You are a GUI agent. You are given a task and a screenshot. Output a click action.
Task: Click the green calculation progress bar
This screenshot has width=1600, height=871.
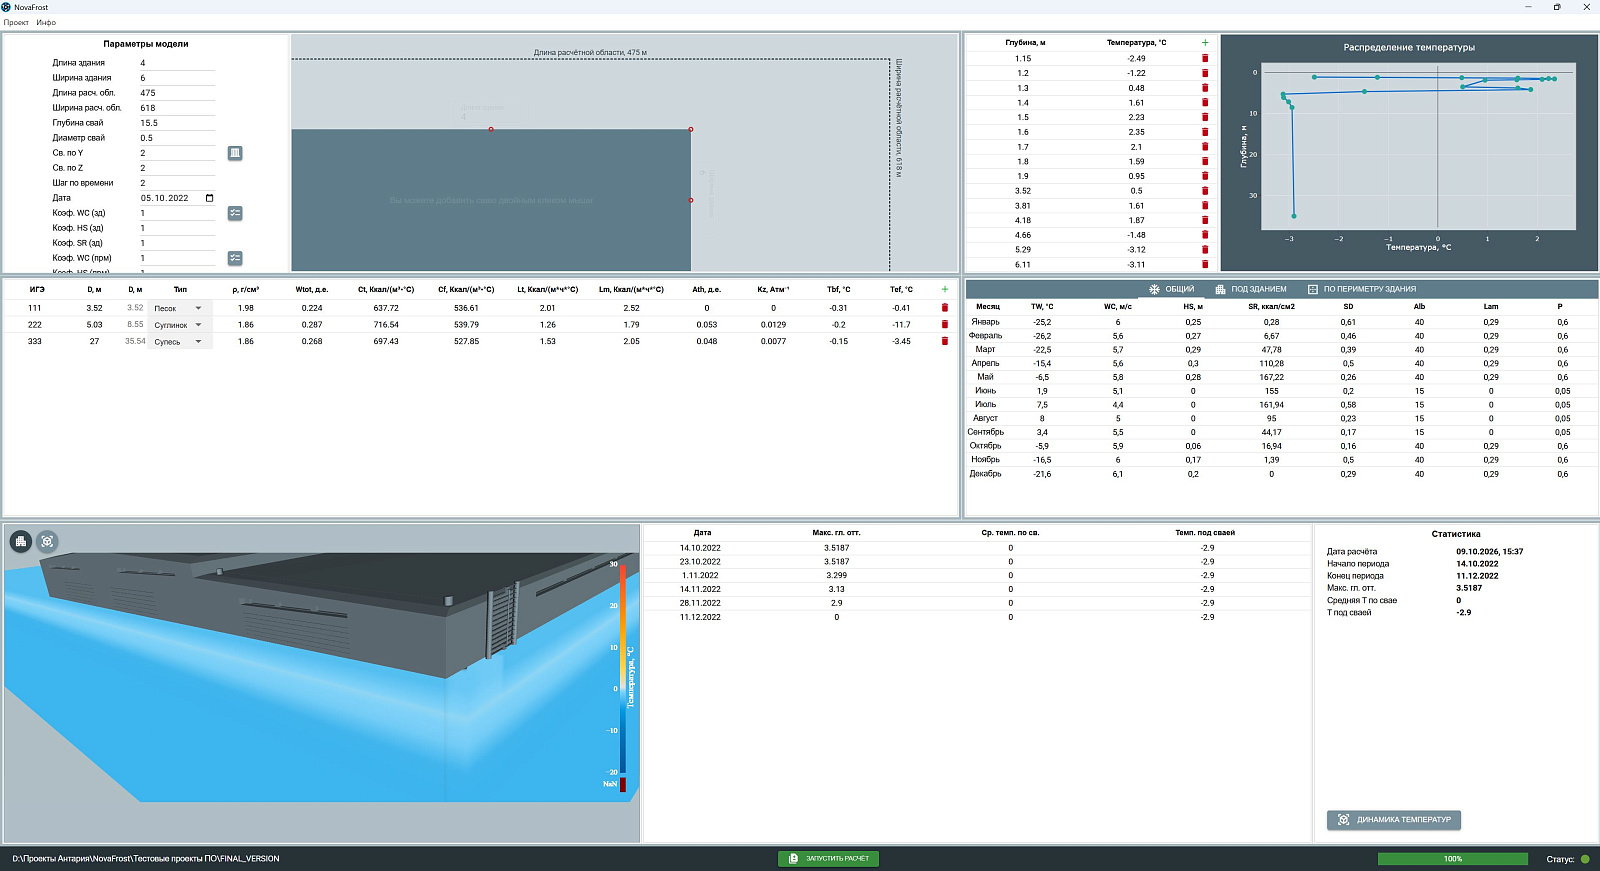[x=1452, y=859]
